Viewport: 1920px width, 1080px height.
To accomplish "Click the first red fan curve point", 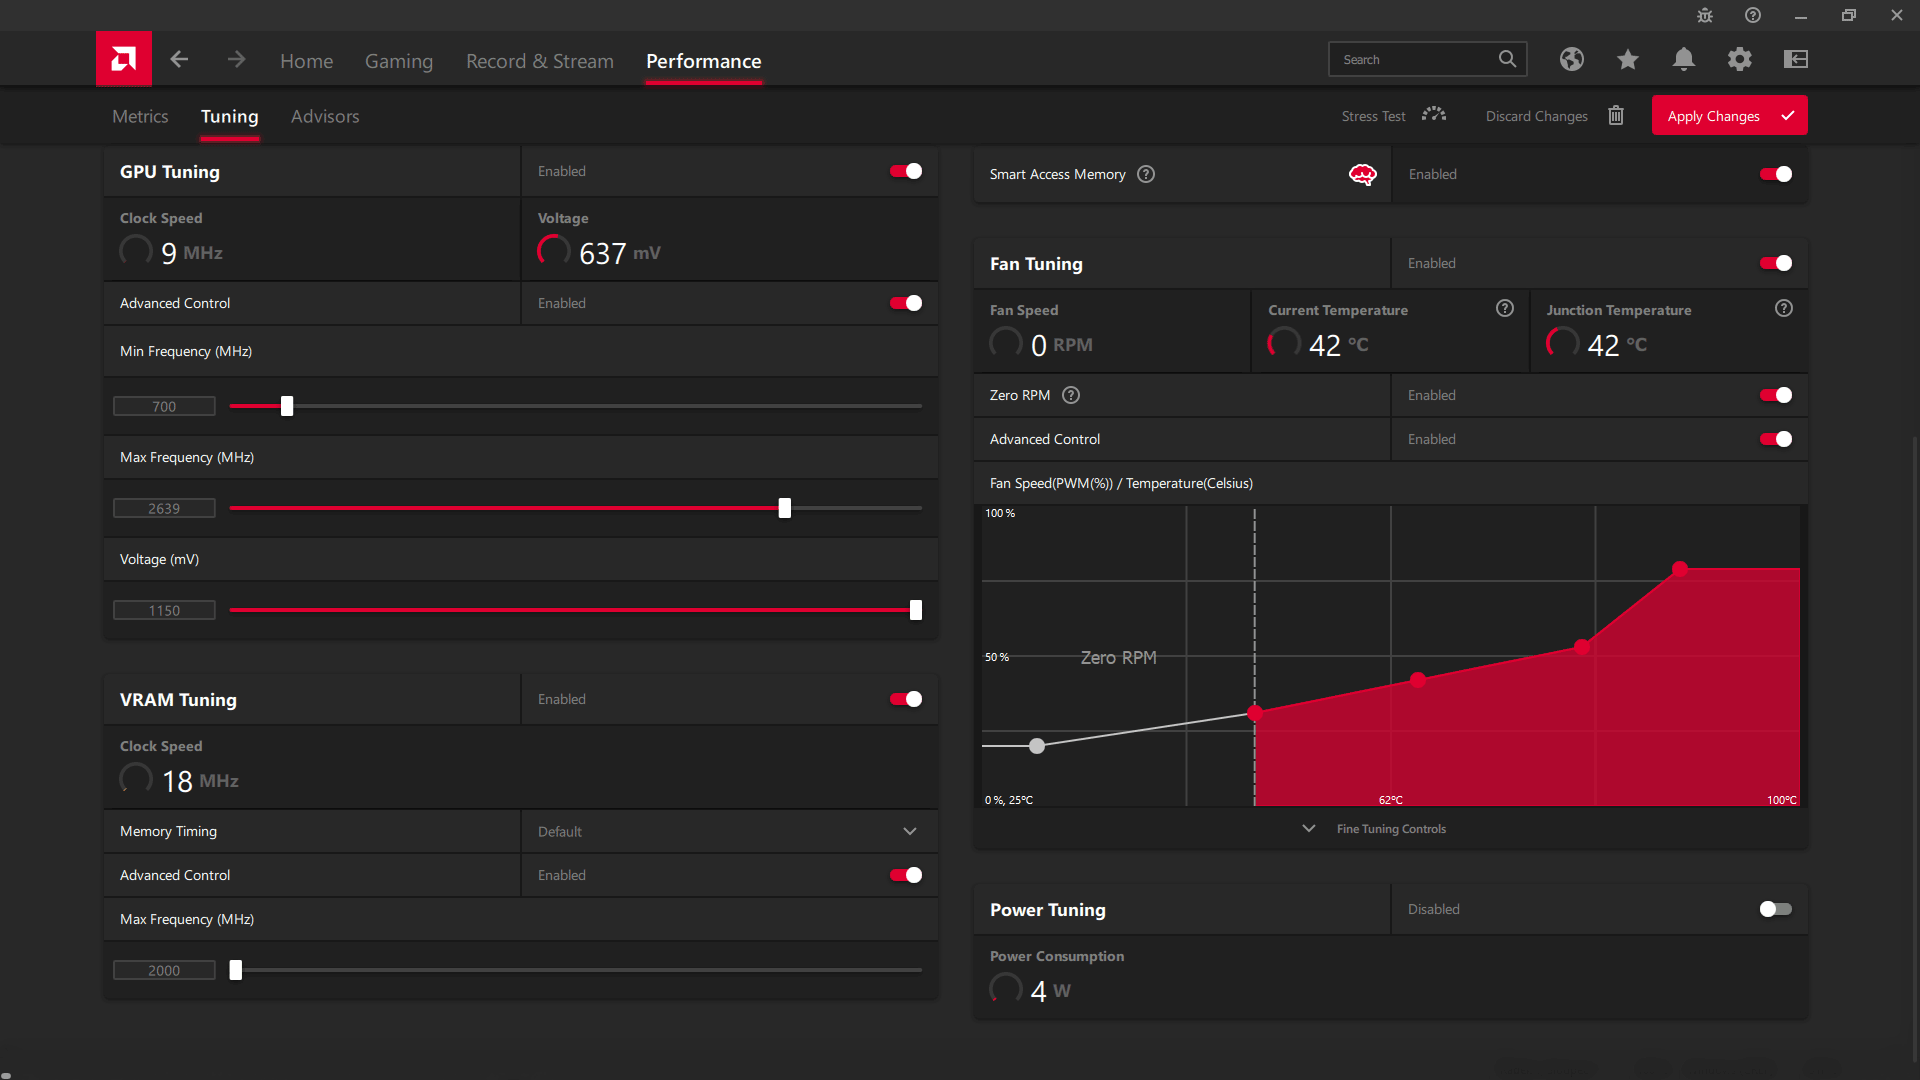I will tap(1255, 713).
